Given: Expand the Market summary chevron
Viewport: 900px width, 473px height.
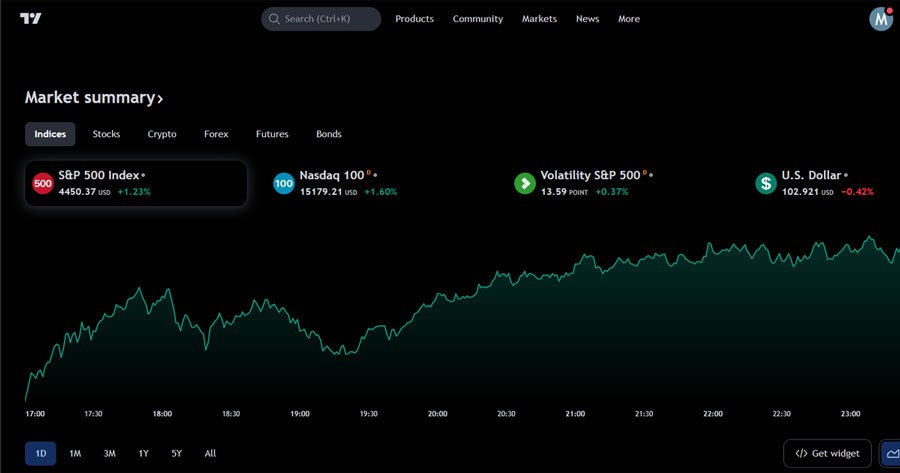Looking at the screenshot, I should [160, 98].
